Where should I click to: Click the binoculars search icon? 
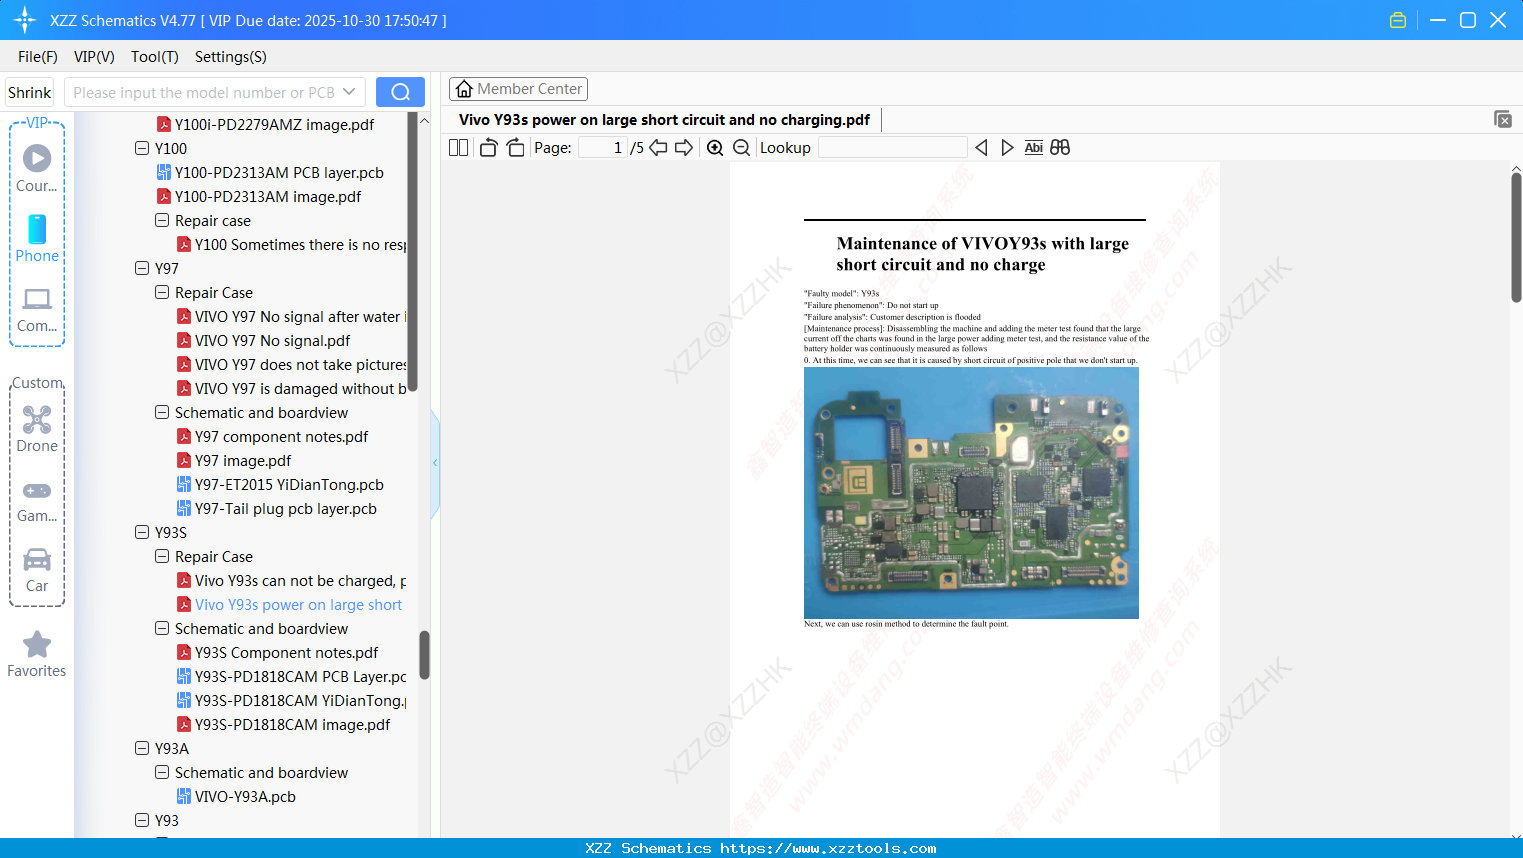pyautogui.click(x=1060, y=148)
